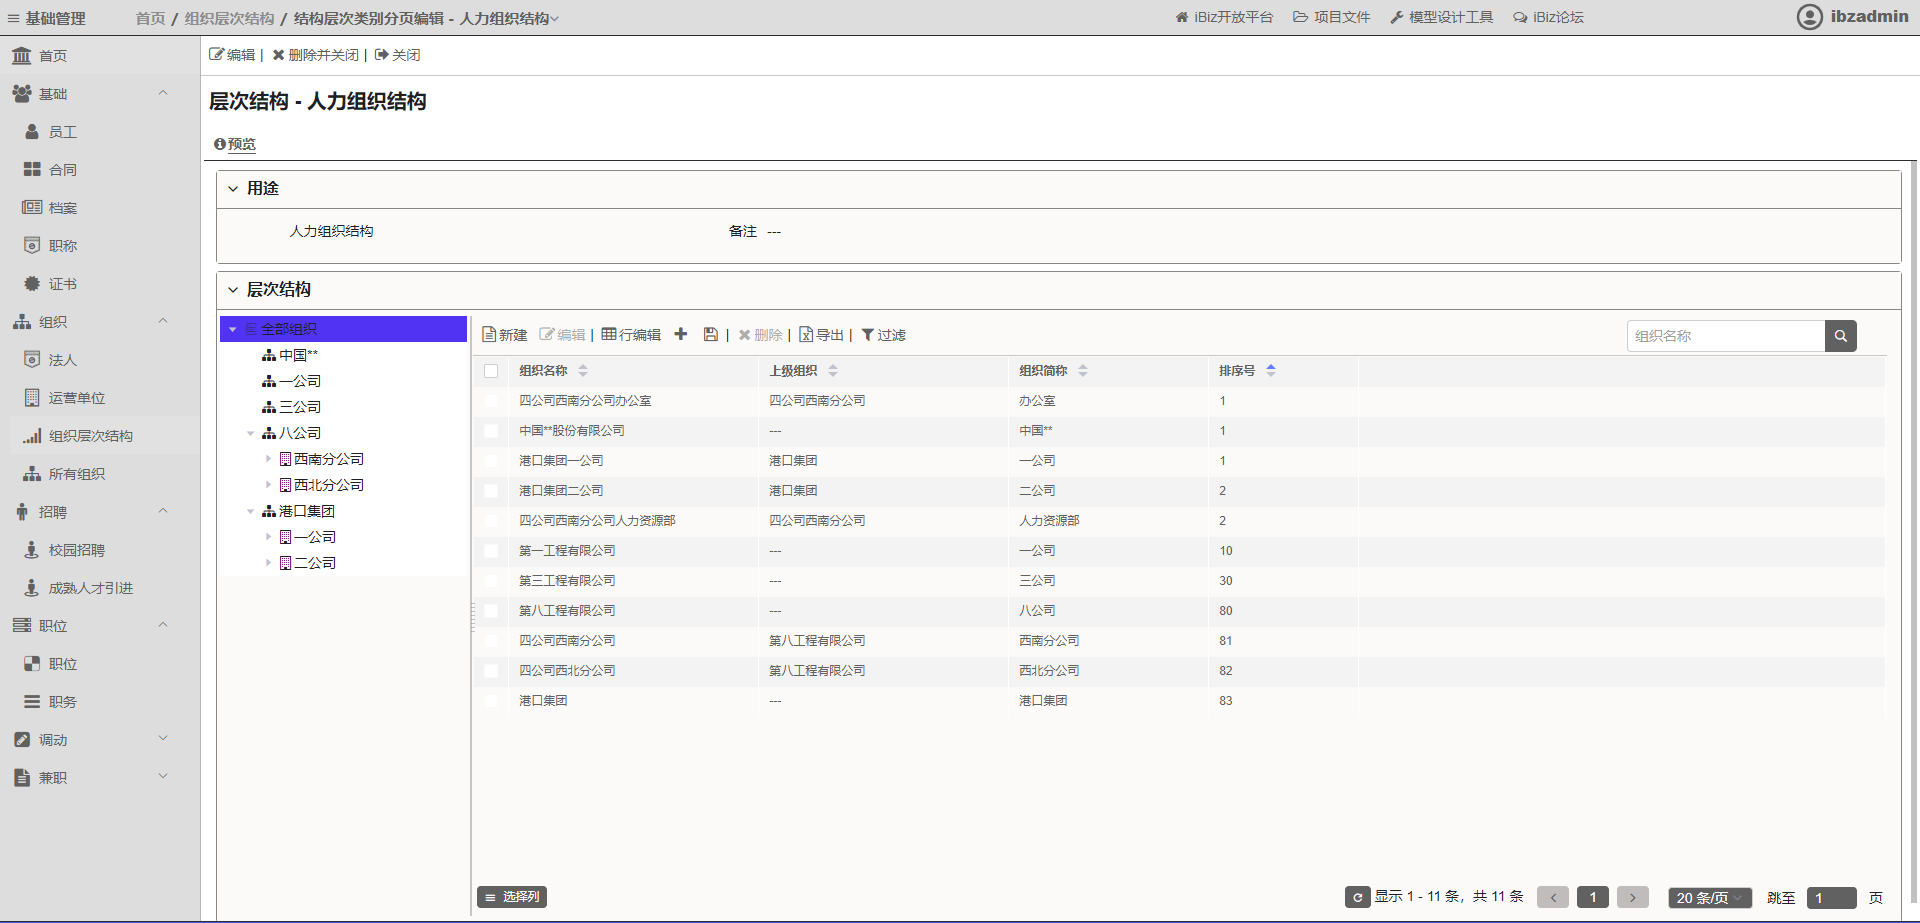Collapse the 用途 section

point(233,189)
